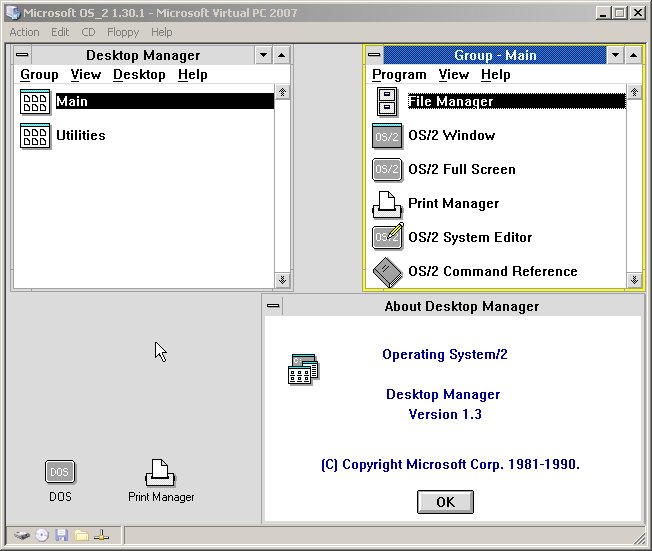Open the View menu in Desktop Manager

(x=86, y=75)
